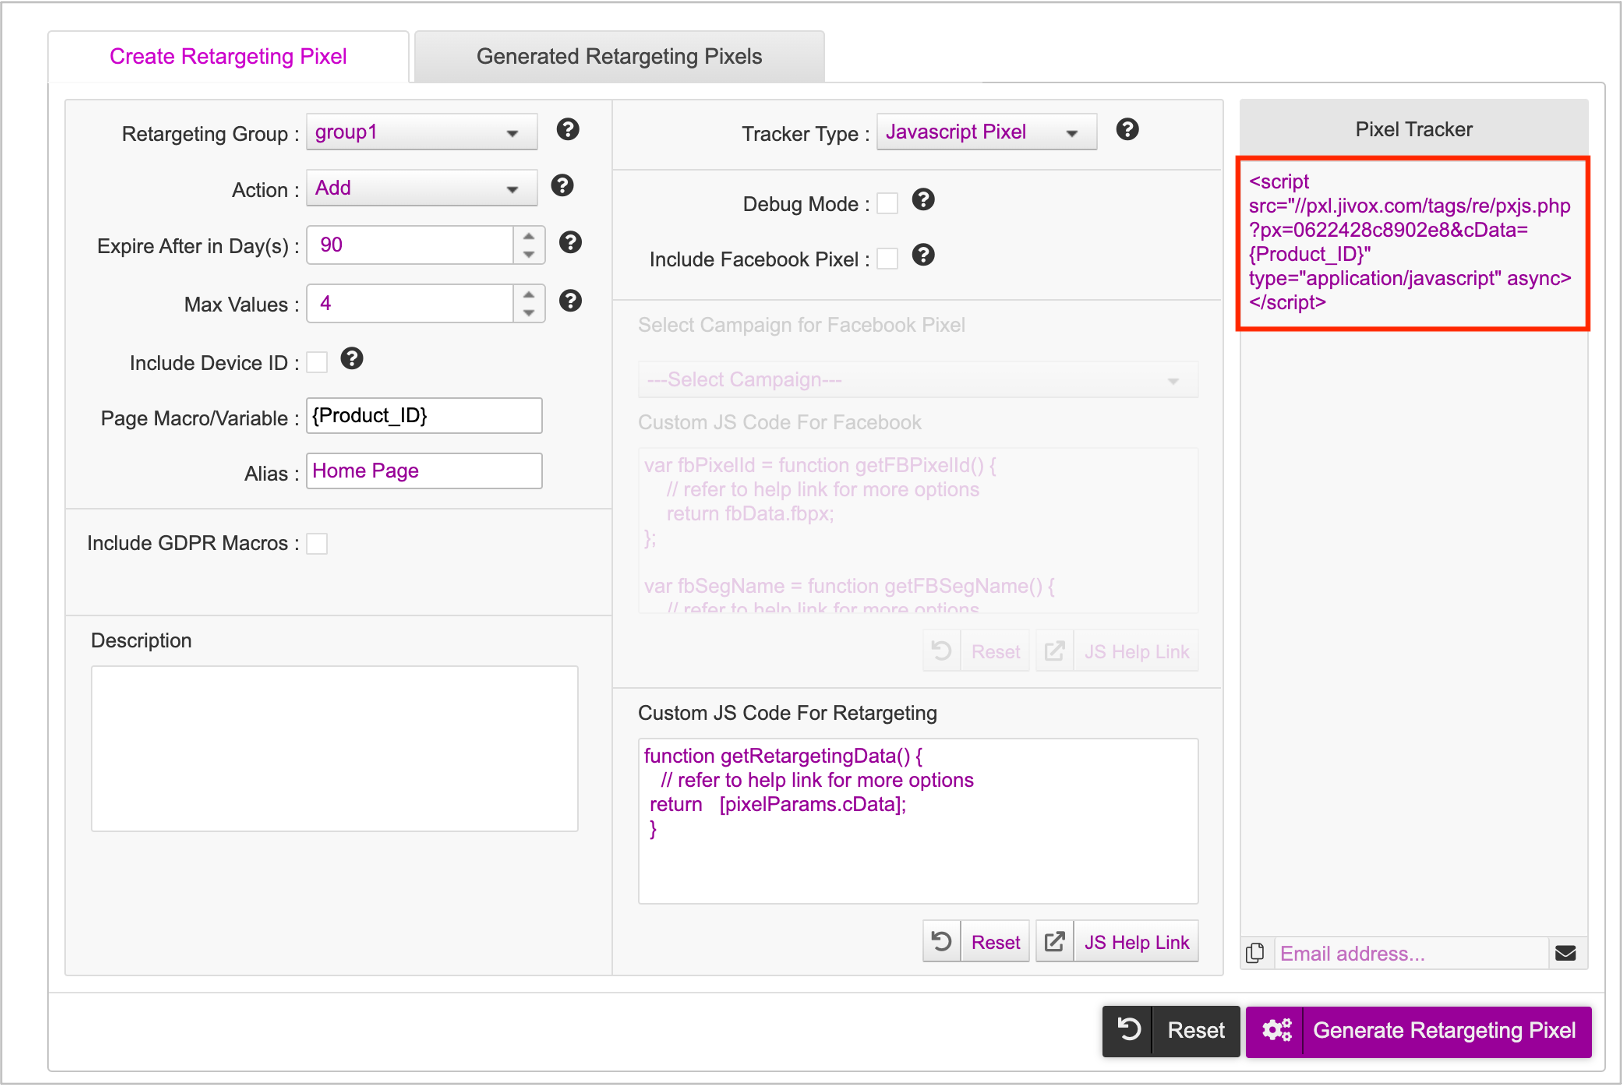
Task: Open help icon beside Action dropdown
Action: (x=563, y=185)
